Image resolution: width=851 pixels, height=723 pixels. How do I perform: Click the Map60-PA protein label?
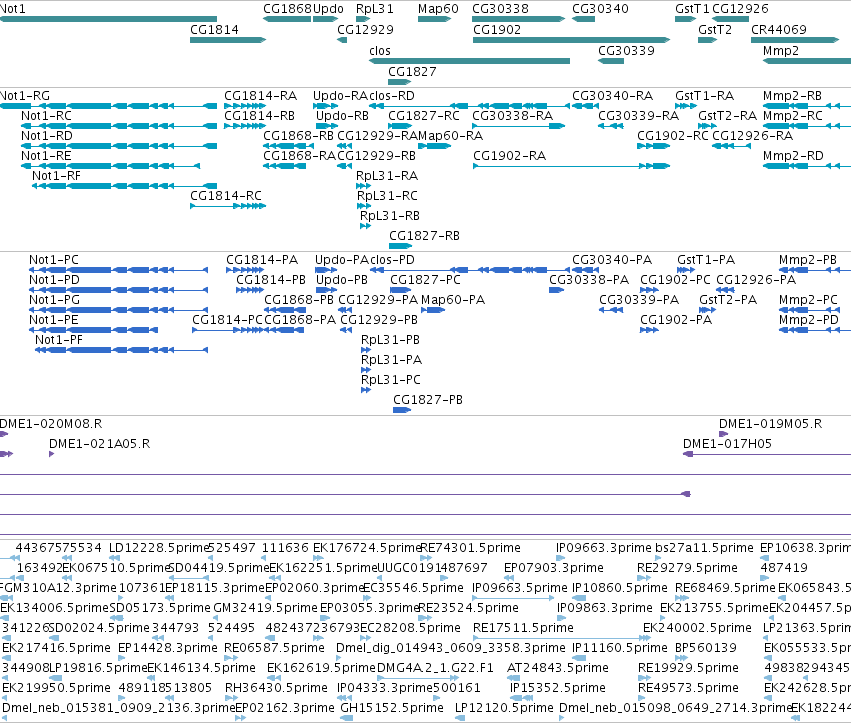coord(453,301)
